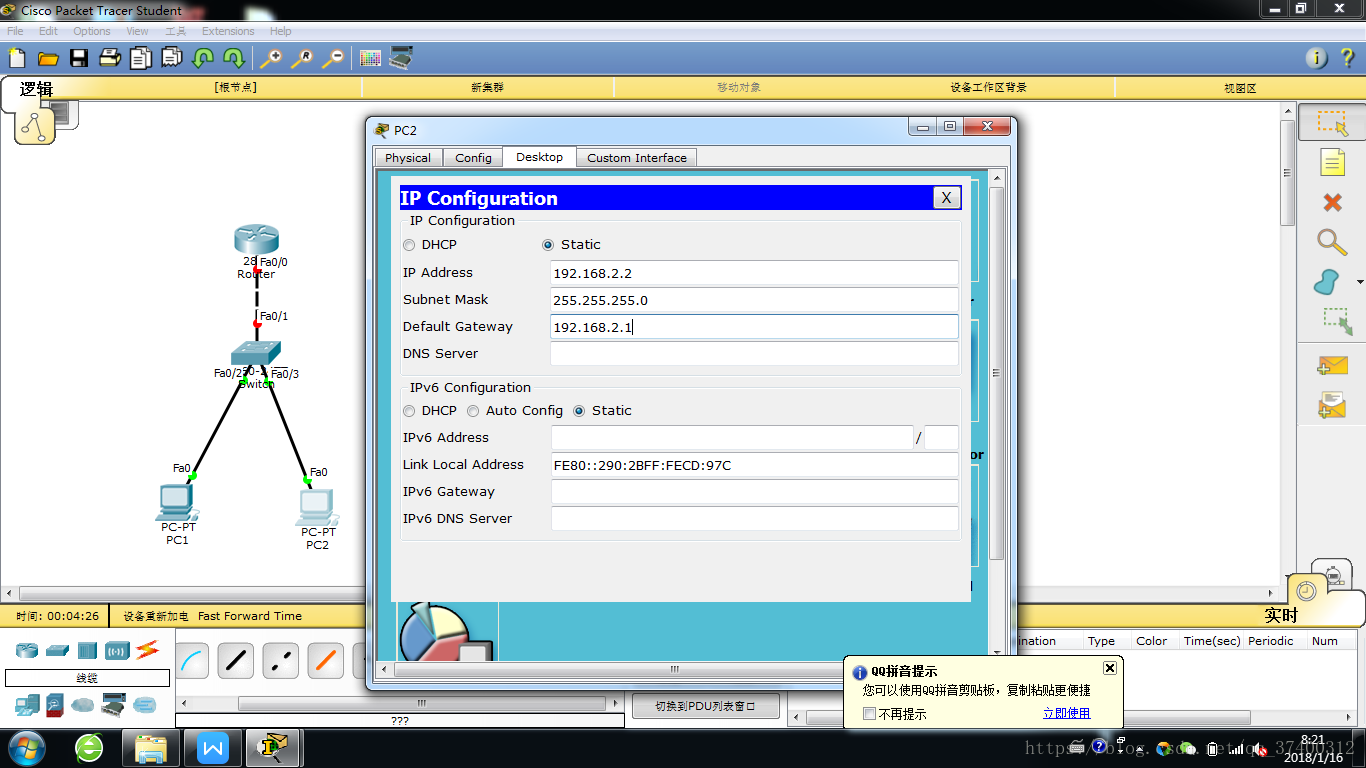Select the Switches device category
The height and width of the screenshot is (768, 1366).
(x=57, y=651)
